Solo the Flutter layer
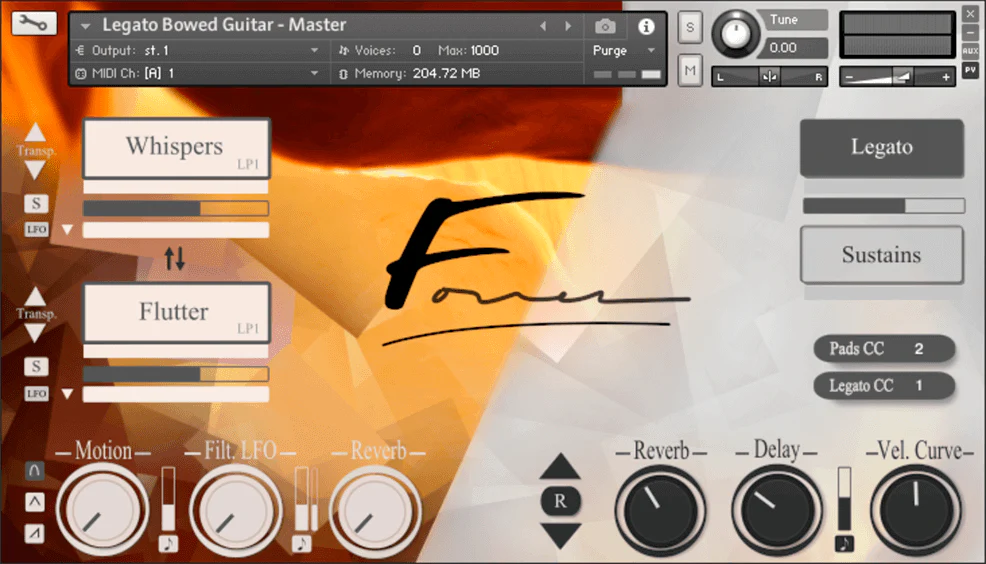Image resolution: width=986 pixels, height=564 pixels. point(36,366)
